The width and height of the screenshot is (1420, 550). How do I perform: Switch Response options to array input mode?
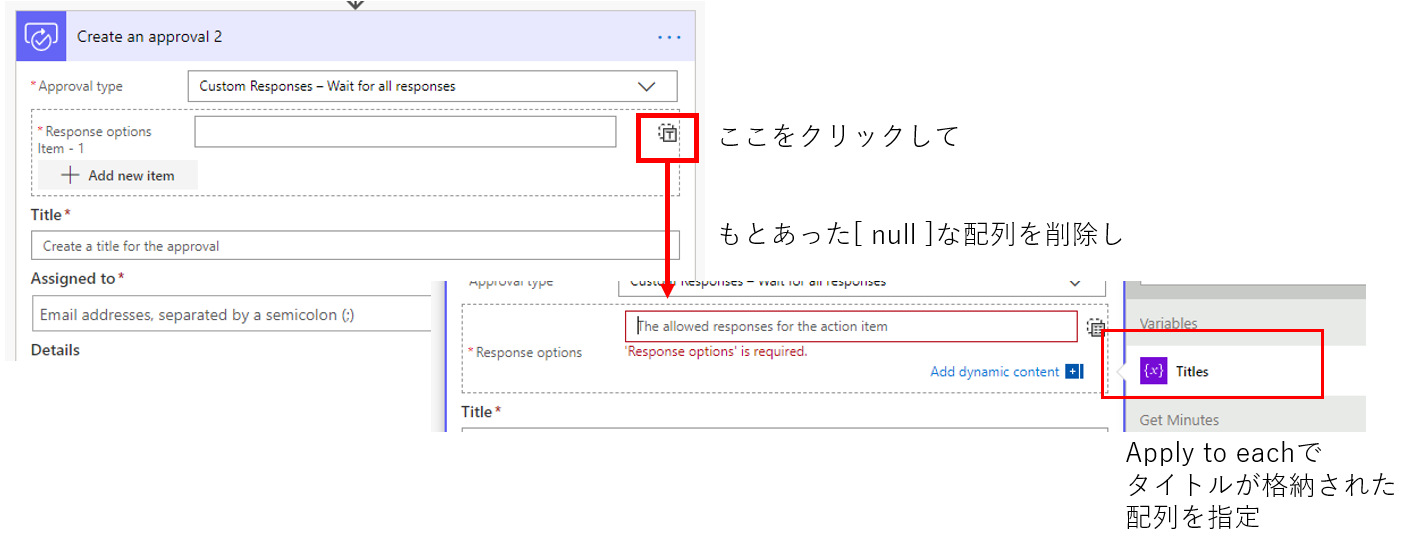coord(667,133)
